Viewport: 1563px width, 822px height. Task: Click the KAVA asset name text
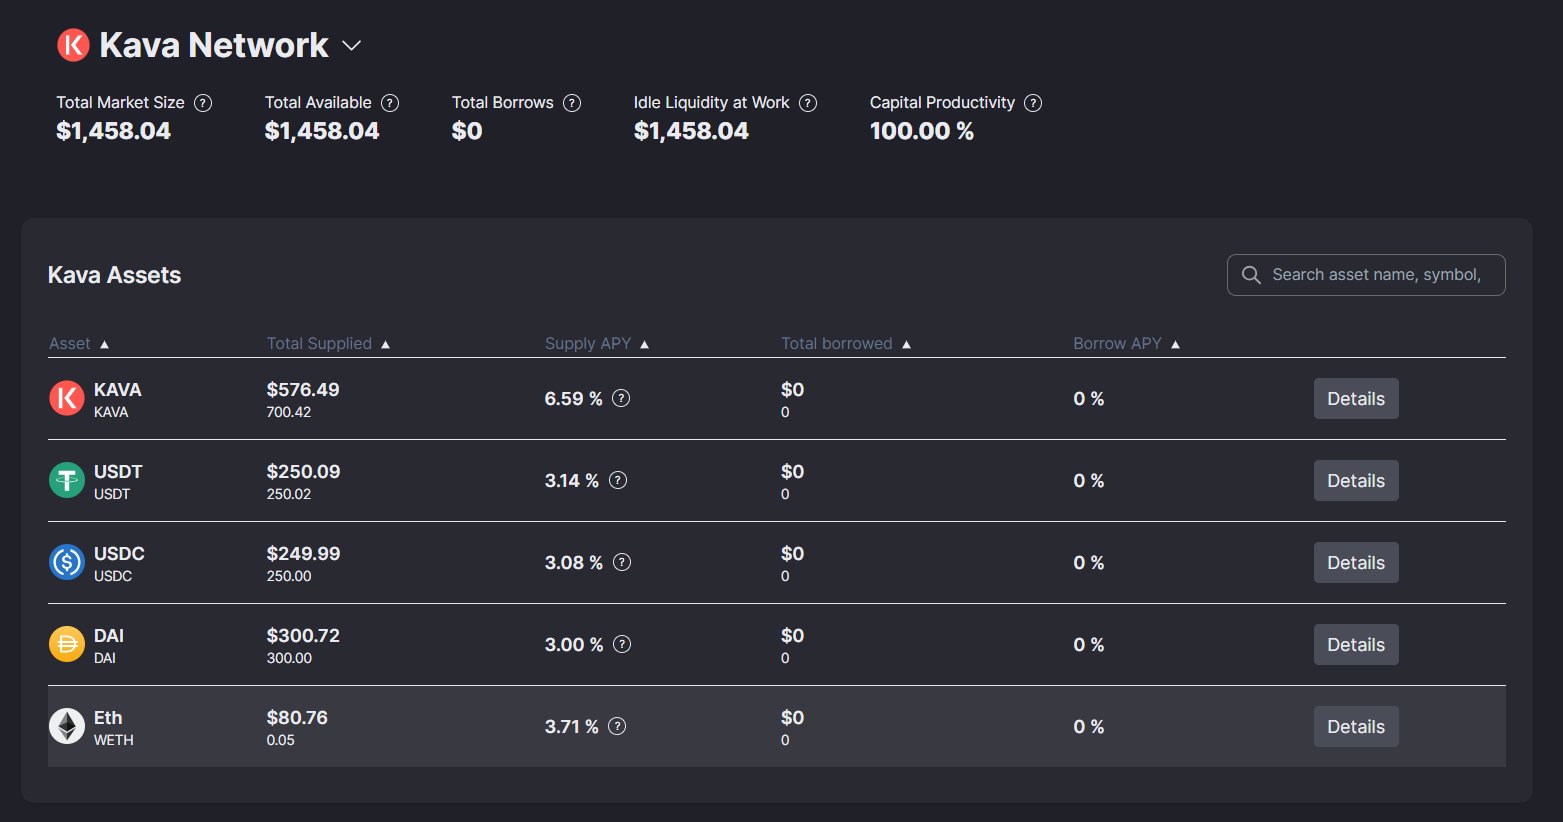118,389
